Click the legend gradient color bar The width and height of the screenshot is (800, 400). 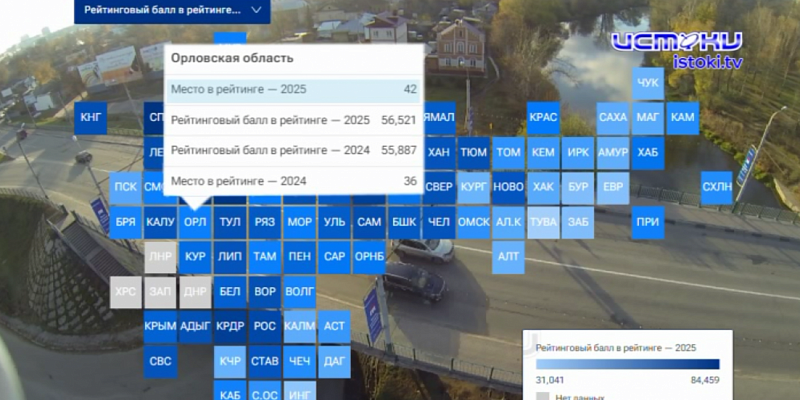pyautogui.click(x=627, y=364)
